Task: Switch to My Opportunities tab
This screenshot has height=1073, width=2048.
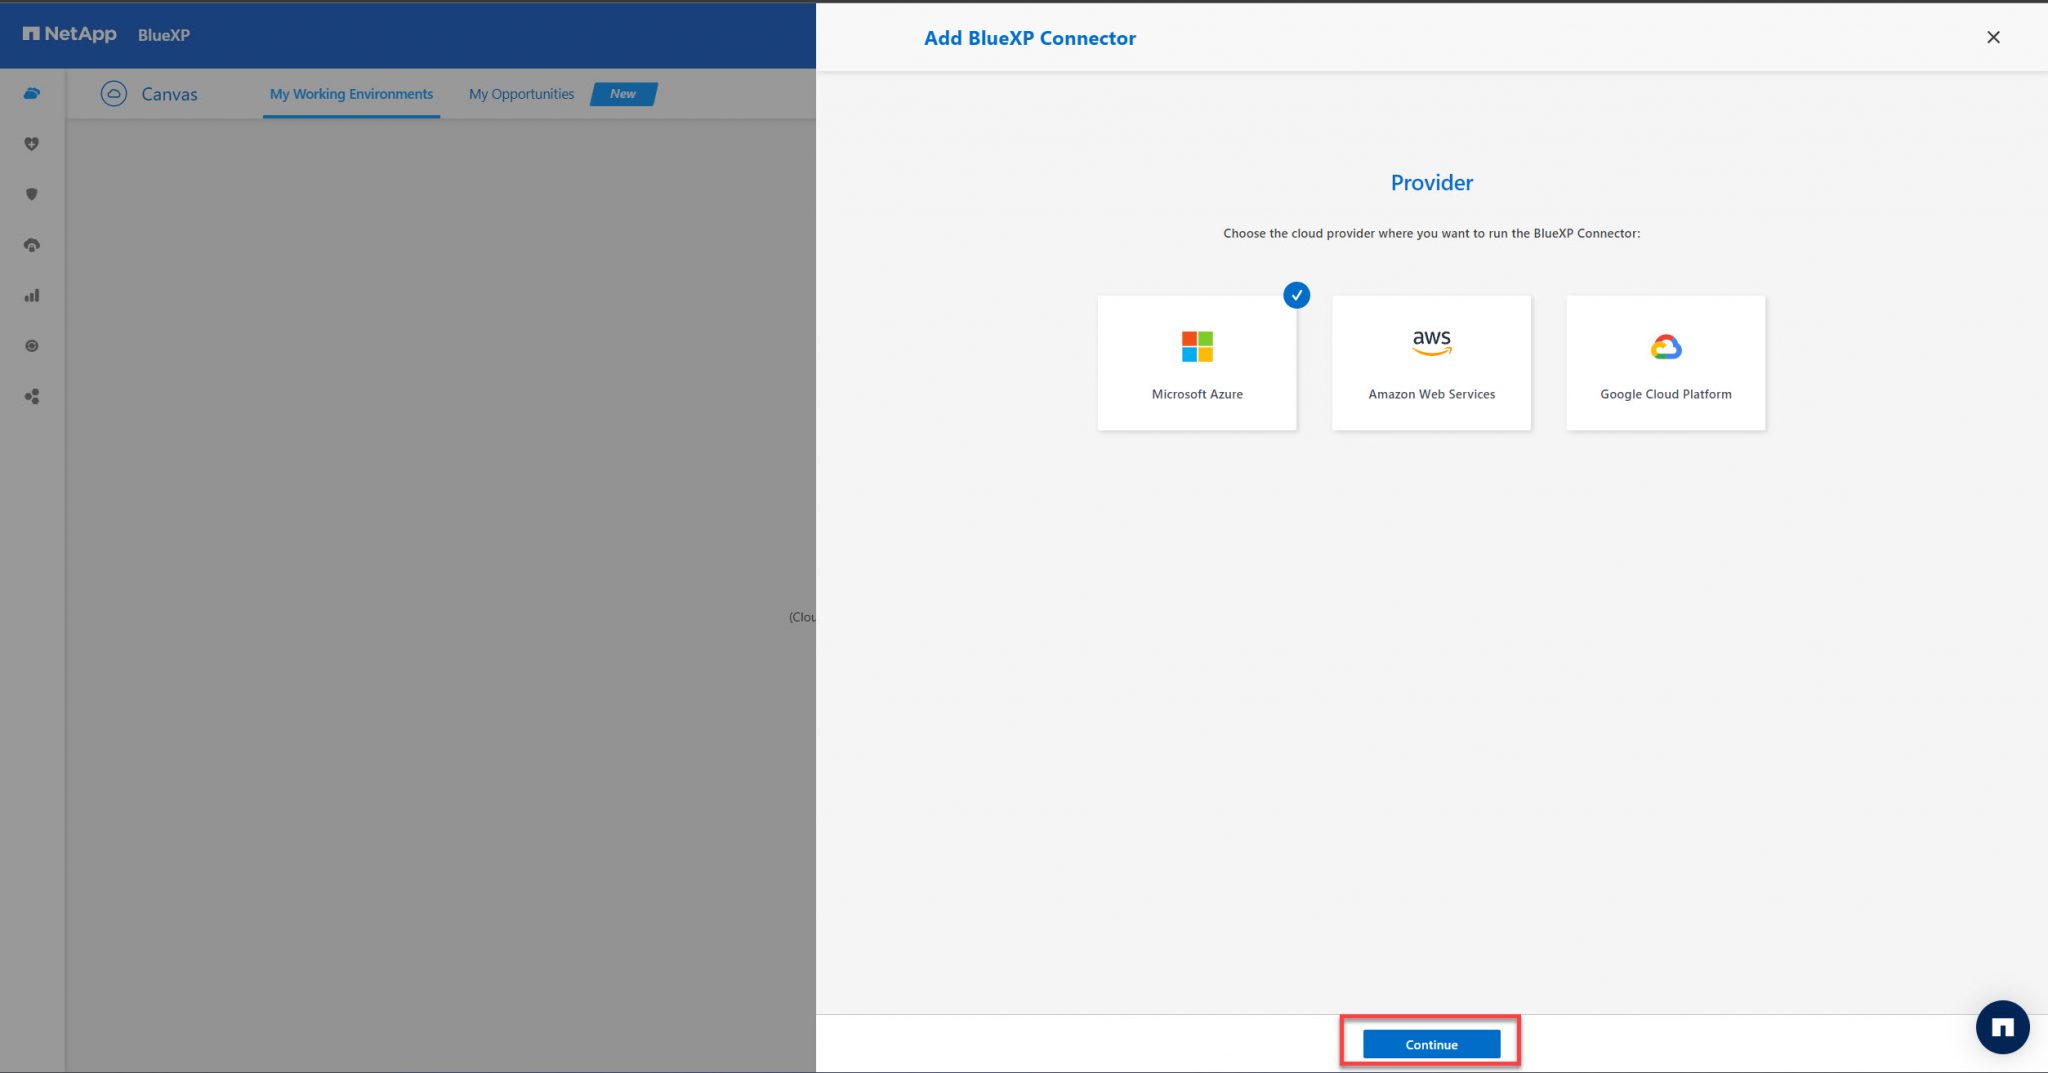Action: 520,93
